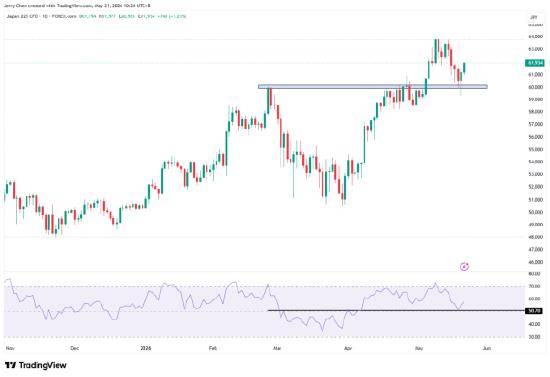Click the Apr label on the time axis
The width and height of the screenshot is (550, 377).
coord(348,348)
